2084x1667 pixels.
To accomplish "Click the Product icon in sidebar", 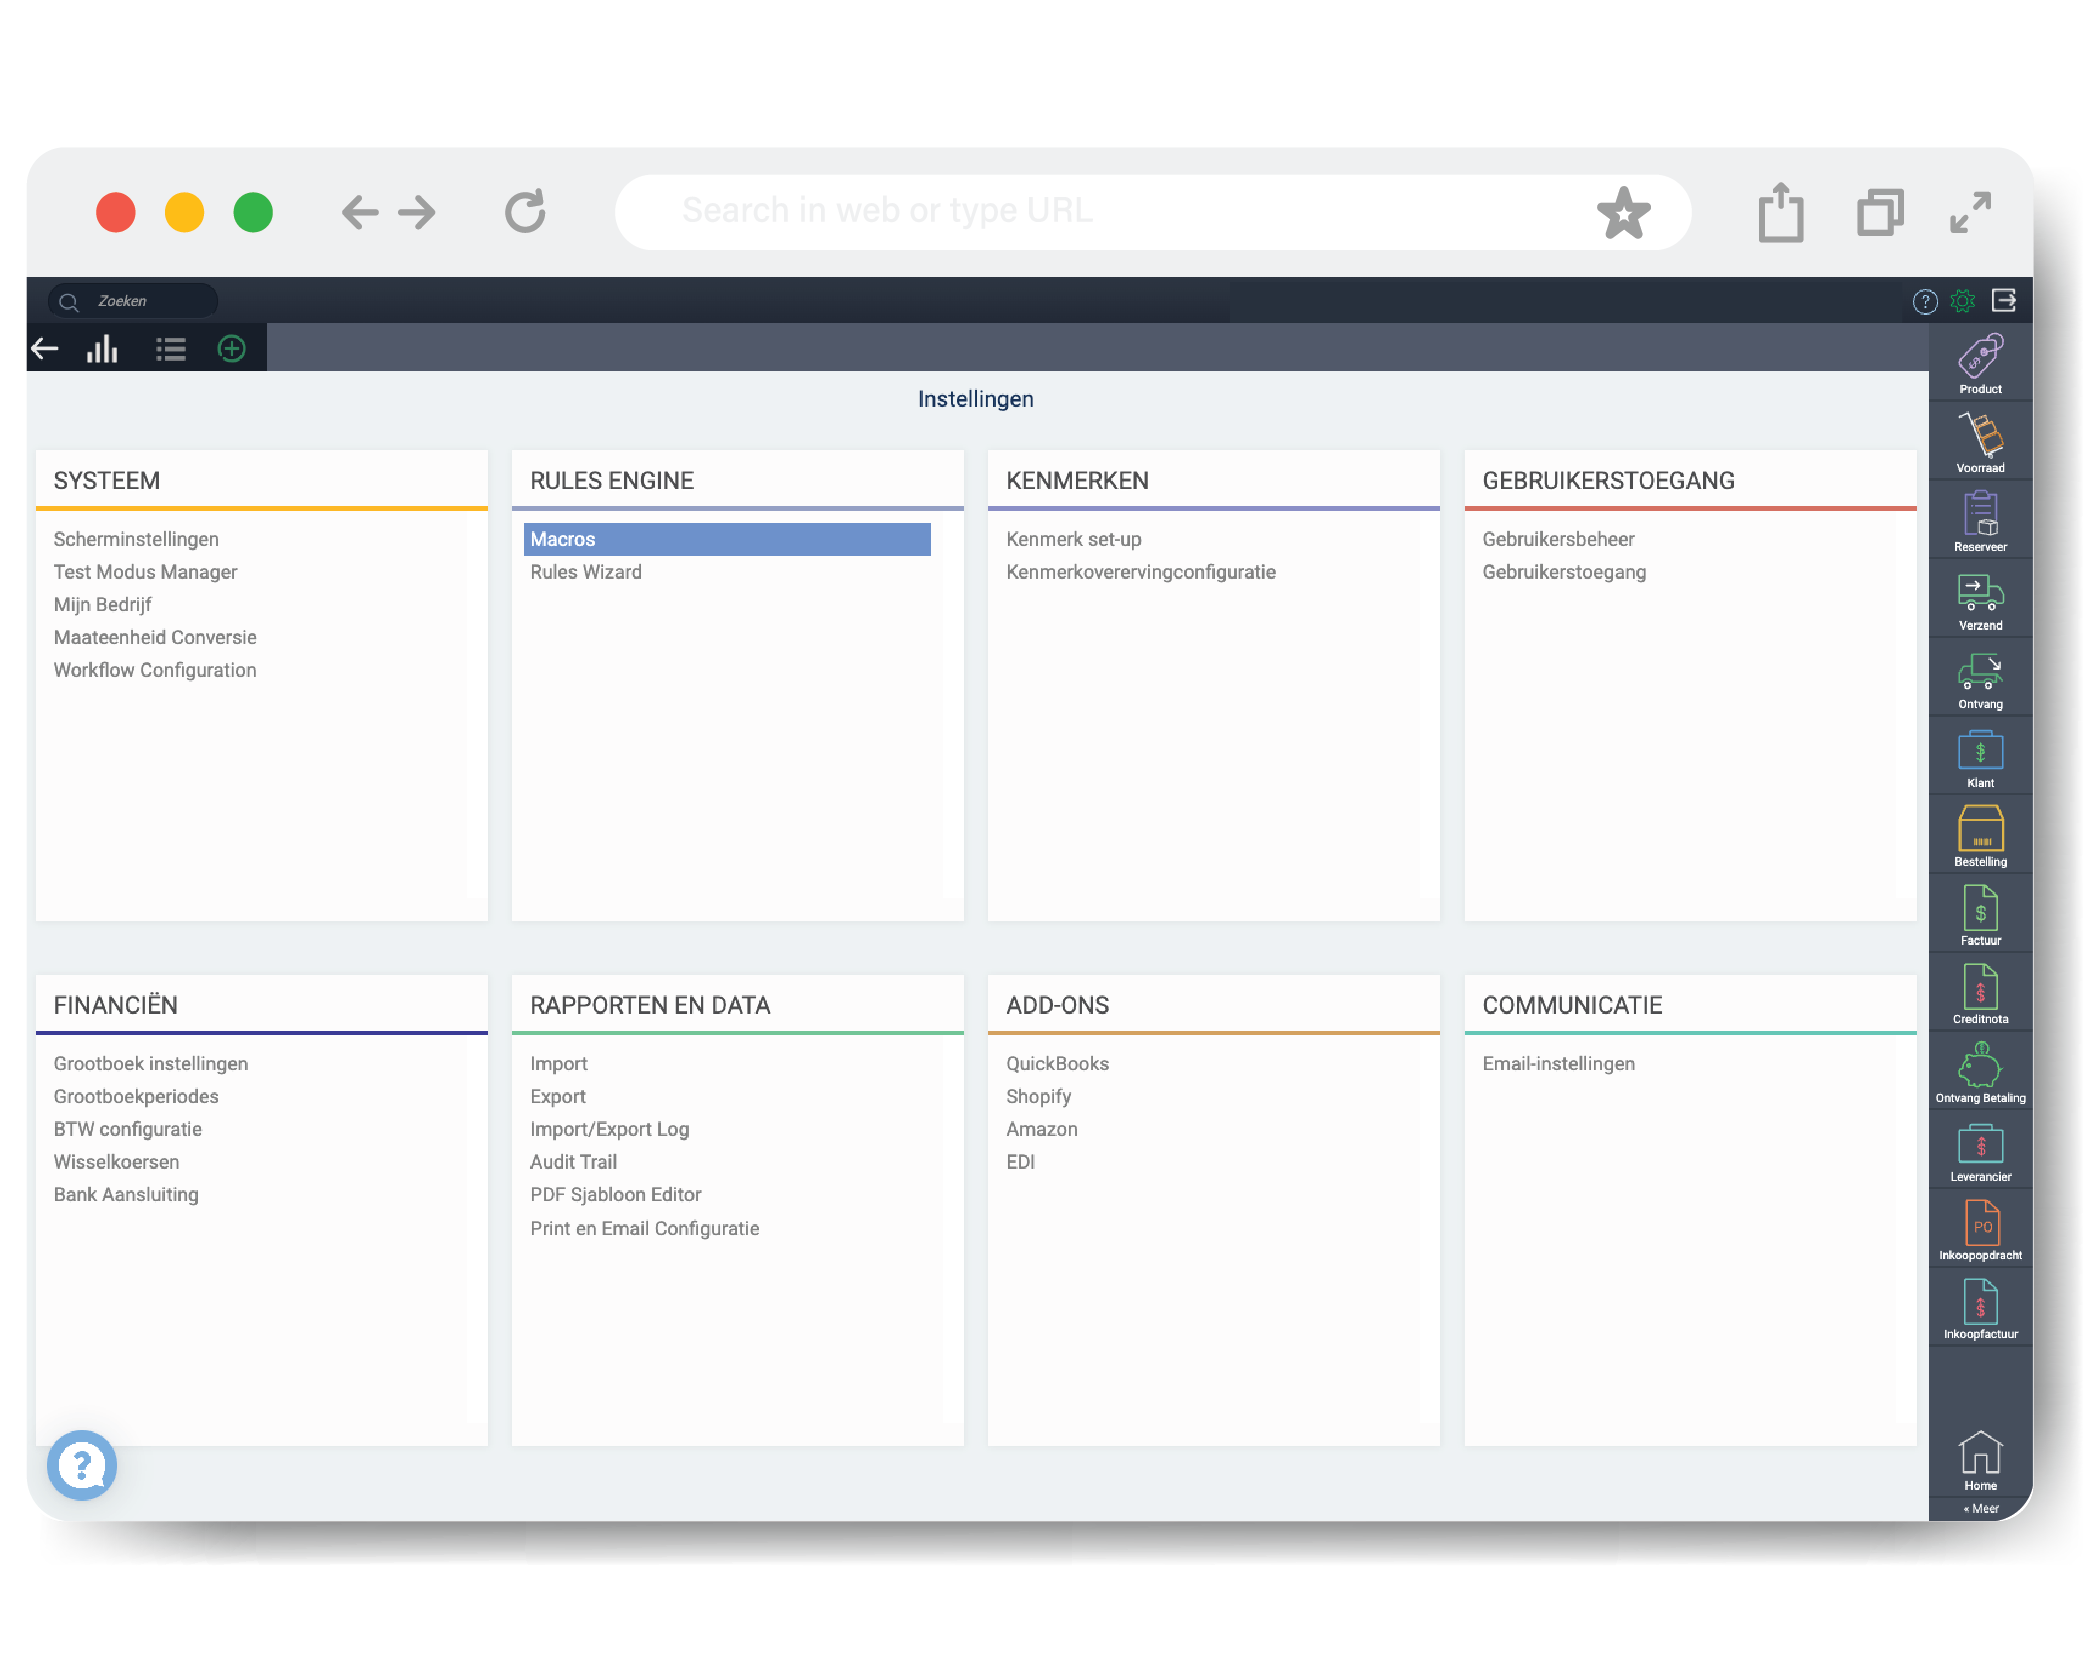I will click(x=1979, y=362).
